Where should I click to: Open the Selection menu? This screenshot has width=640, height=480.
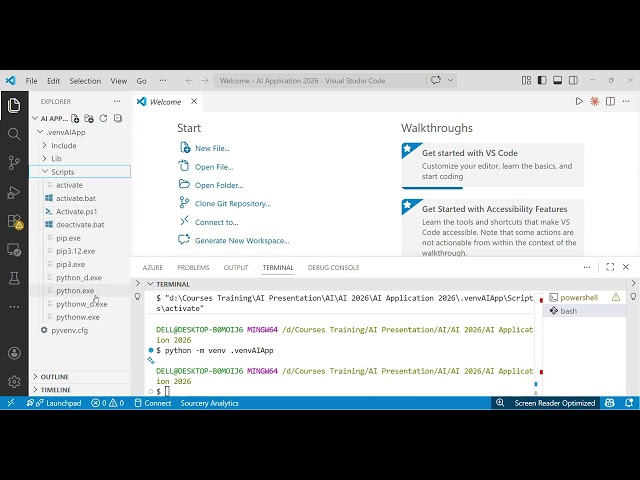pos(85,81)
